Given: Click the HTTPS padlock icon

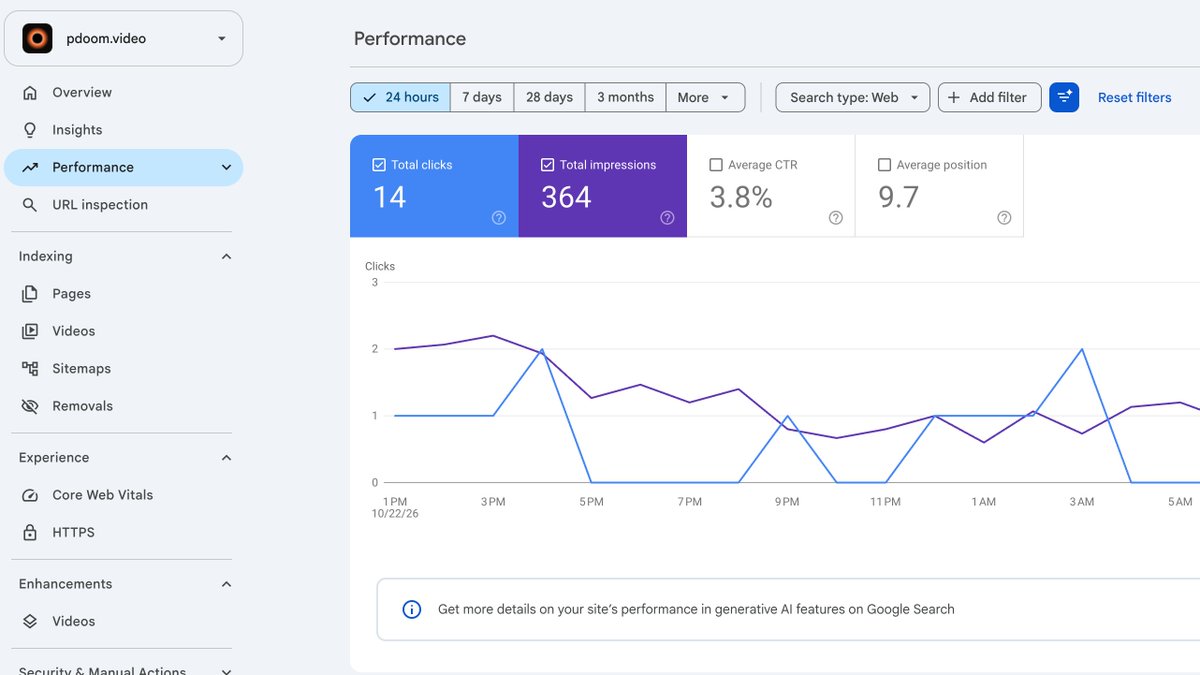Looking at the screenshot, I should point(30,533).
